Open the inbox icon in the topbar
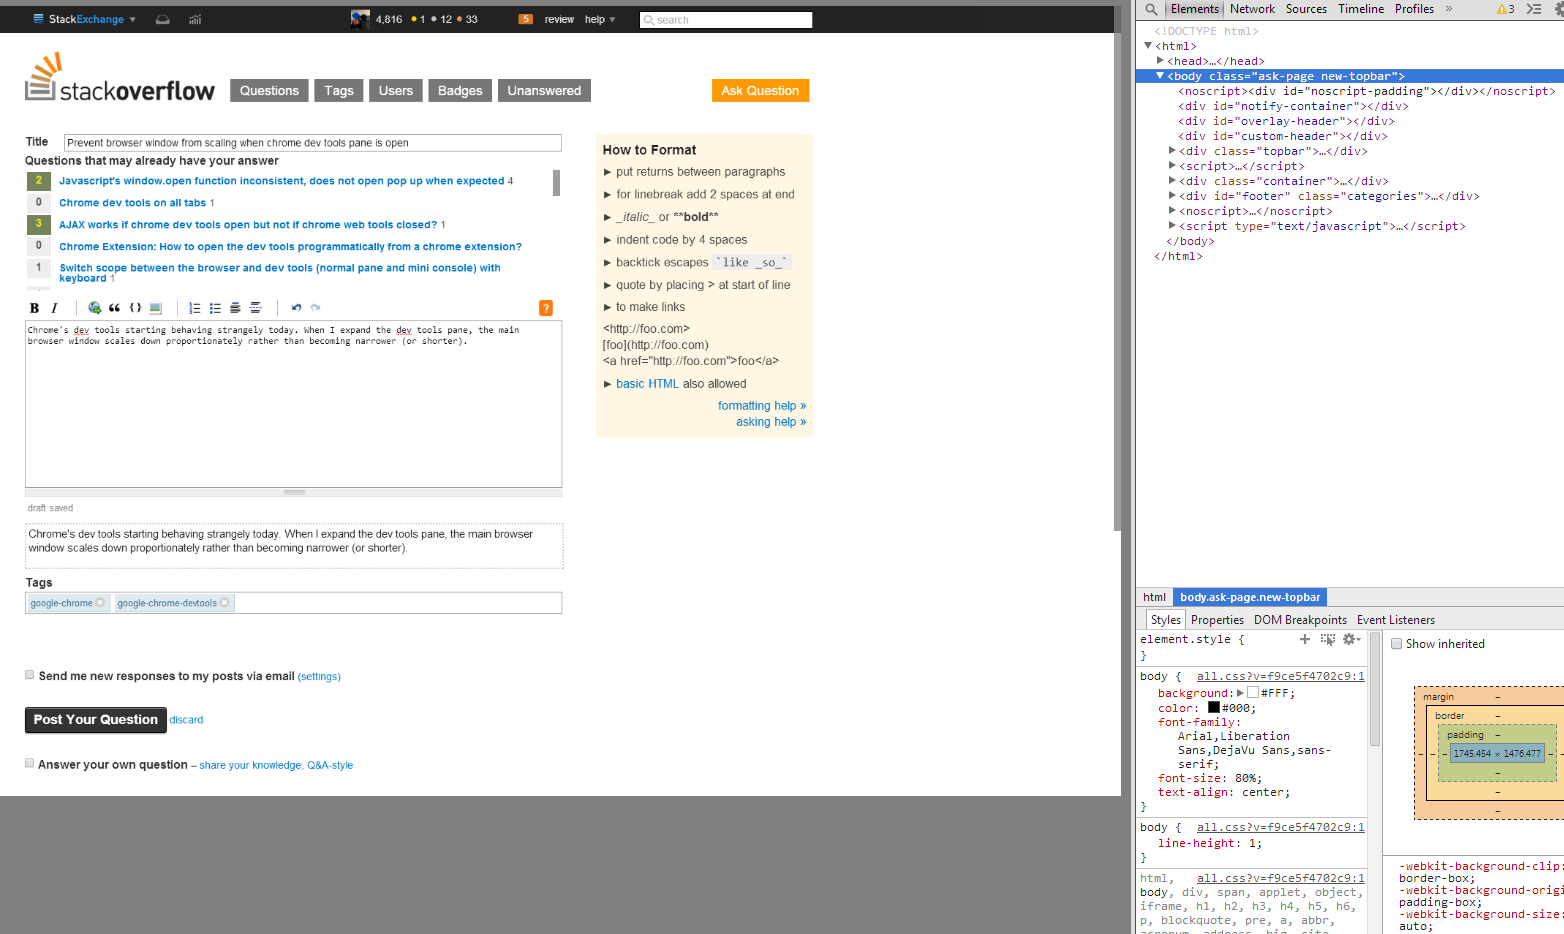Screen dimensions: 1564x934 [163, 19]
